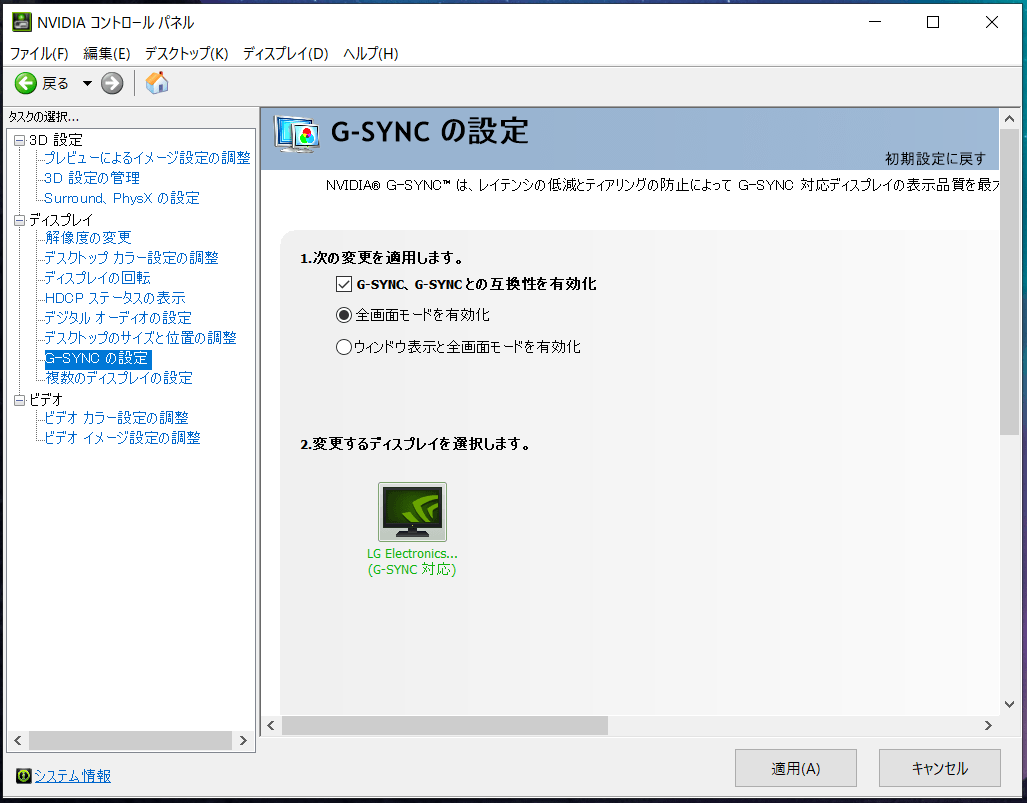
Task: Open 複数のディスプレイの設定 page
Action: [119, 378]
